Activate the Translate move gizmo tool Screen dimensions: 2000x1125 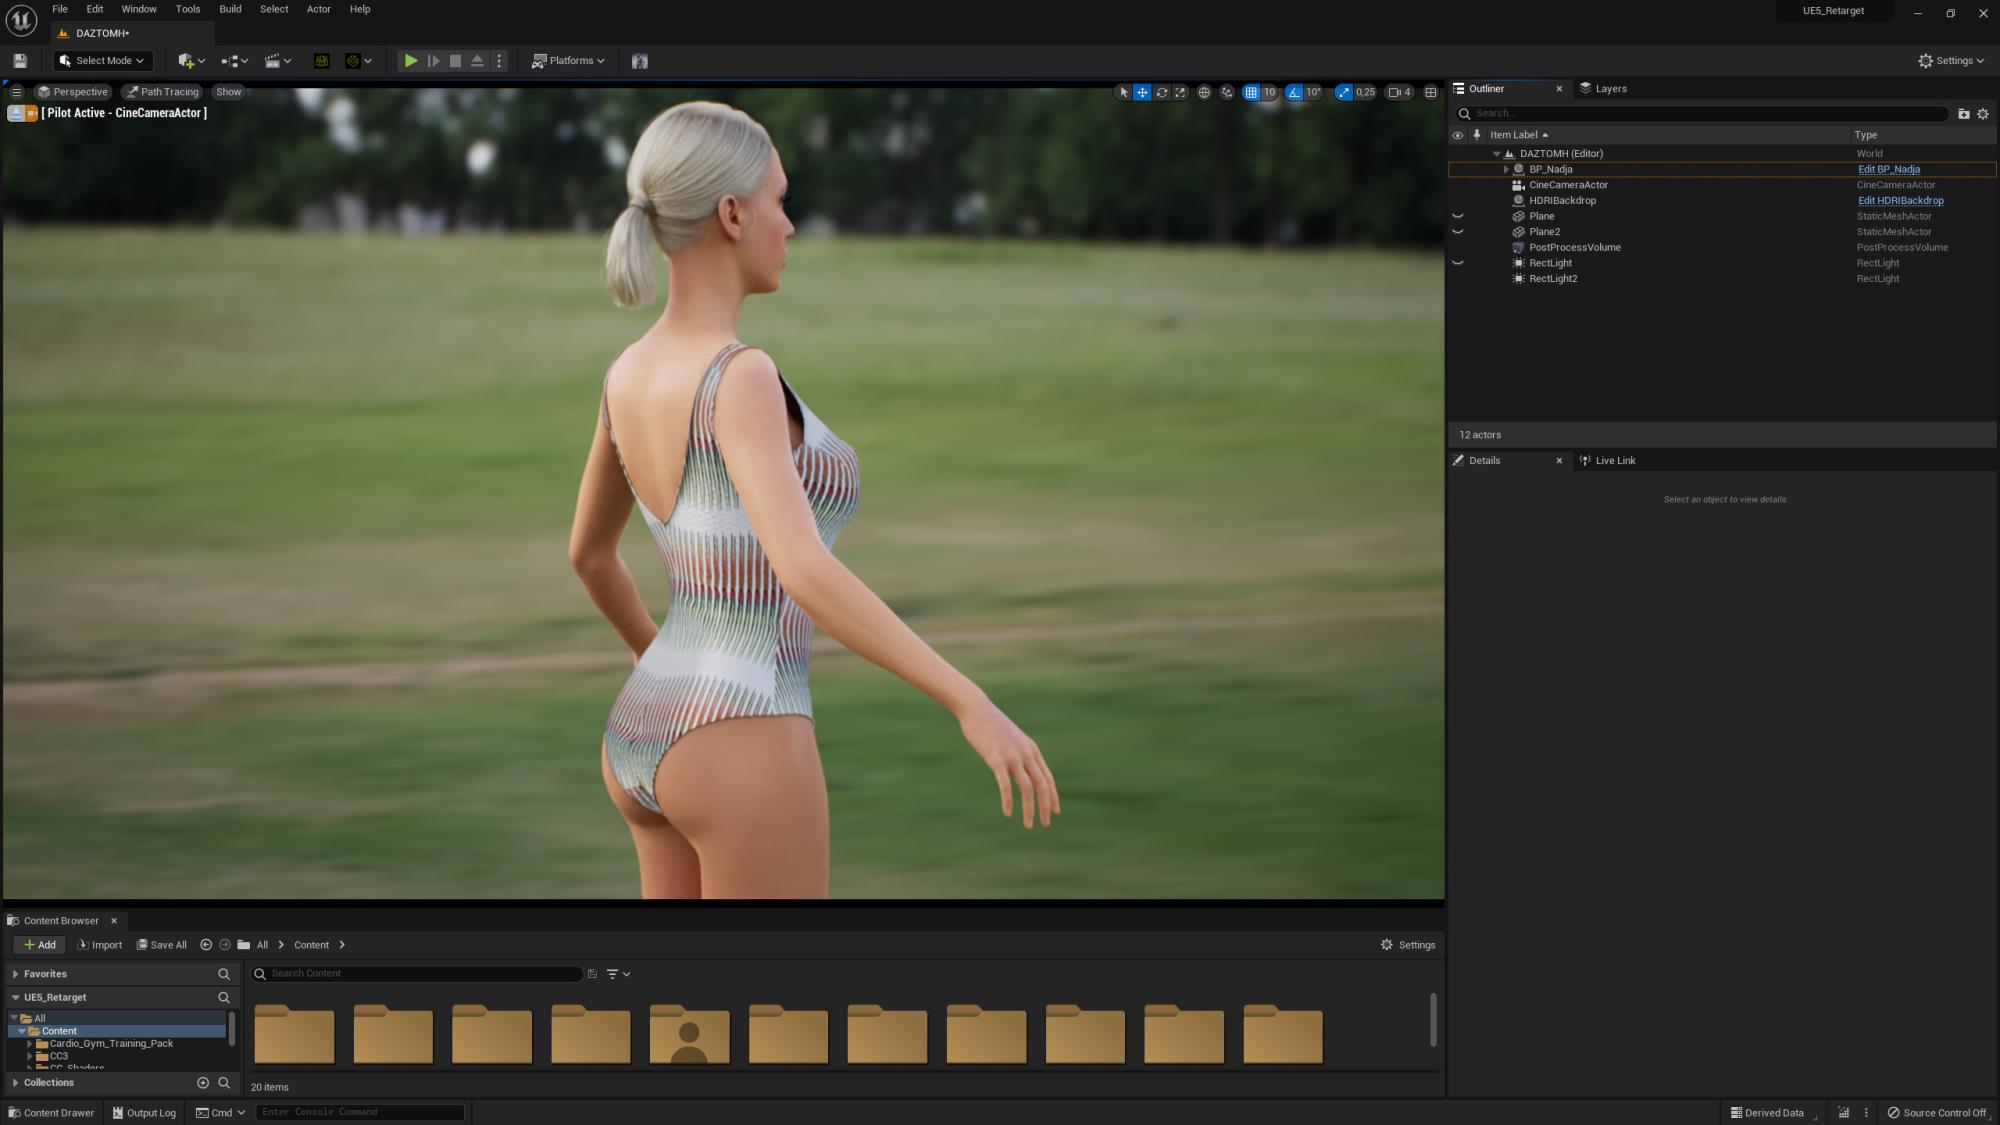tap(1142, 92)
